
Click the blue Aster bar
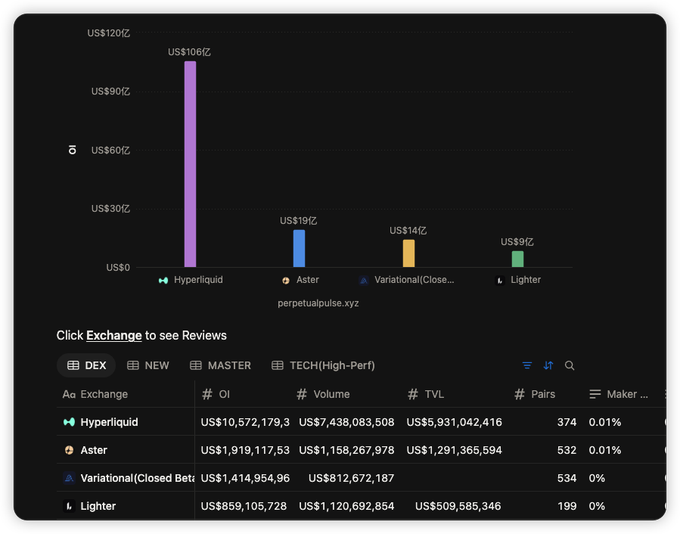[x=299, y=249]
